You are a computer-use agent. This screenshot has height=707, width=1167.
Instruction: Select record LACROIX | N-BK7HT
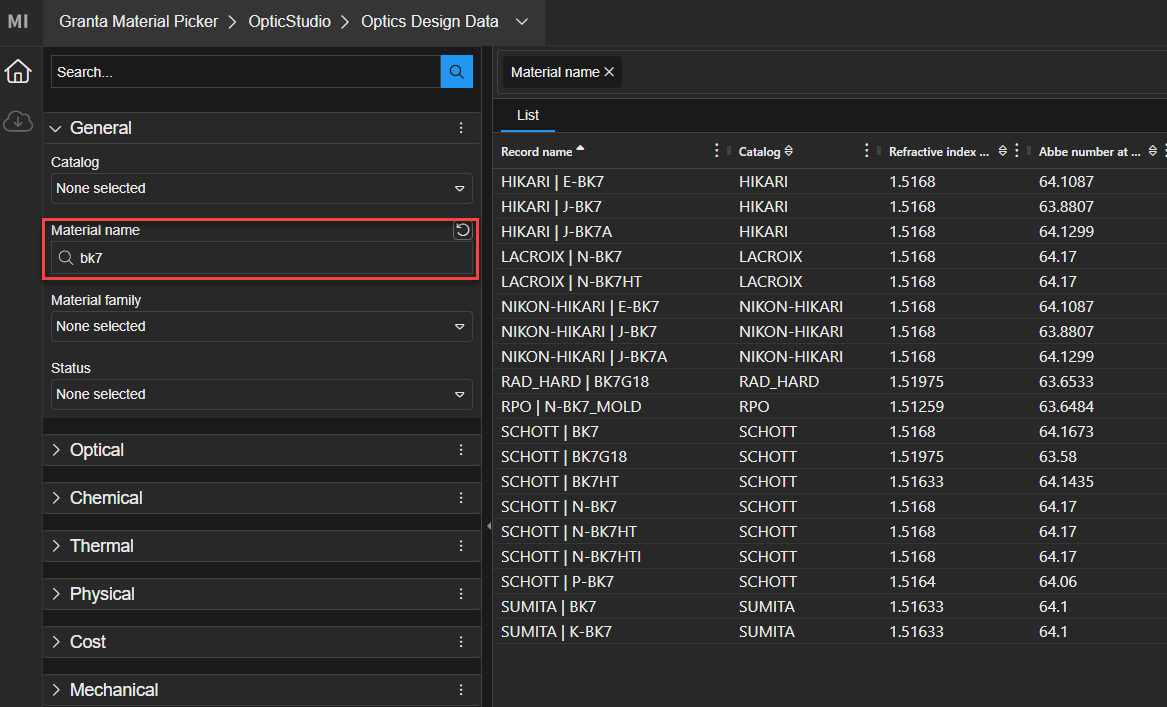tap(571, 281)
